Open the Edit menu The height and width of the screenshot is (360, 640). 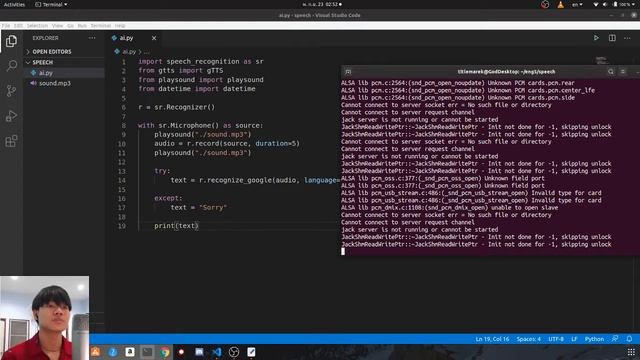(18, 25)
